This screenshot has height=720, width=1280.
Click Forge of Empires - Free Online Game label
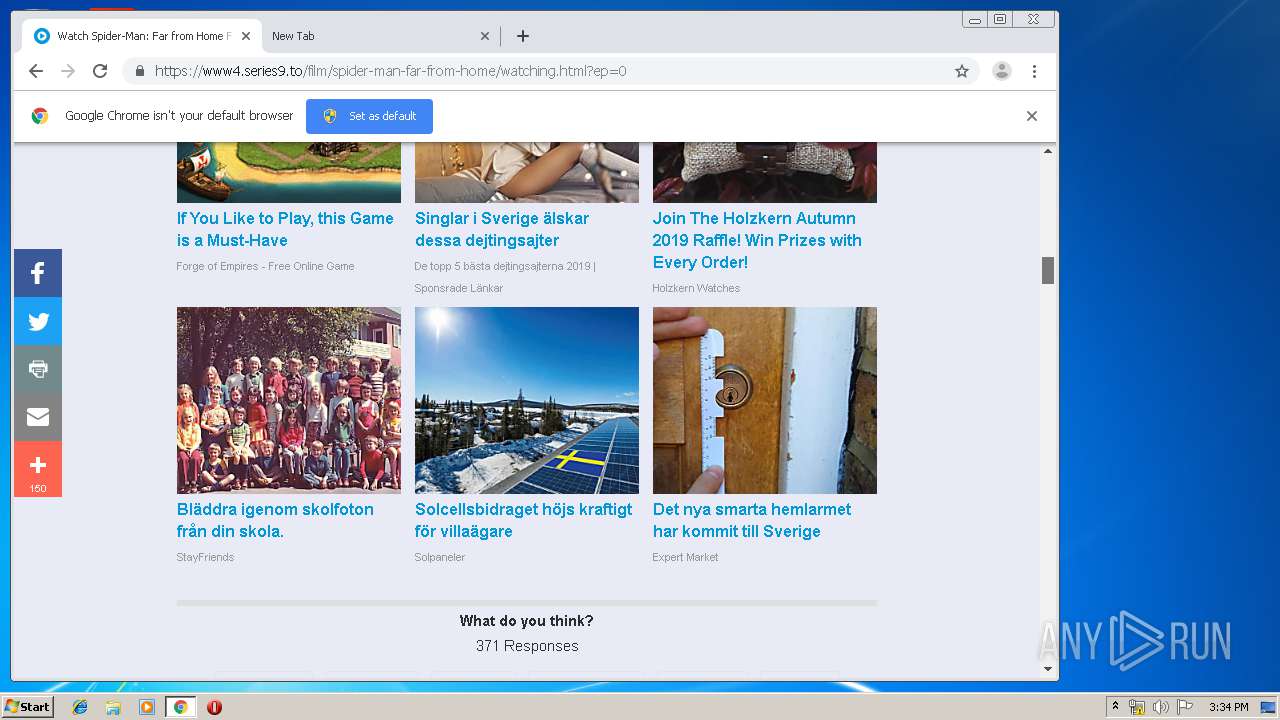coord(265,266)
